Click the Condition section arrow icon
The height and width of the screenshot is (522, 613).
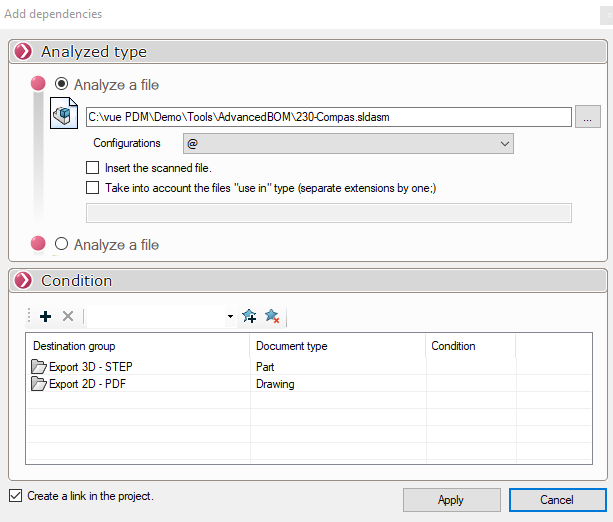[x=24, y=280]
